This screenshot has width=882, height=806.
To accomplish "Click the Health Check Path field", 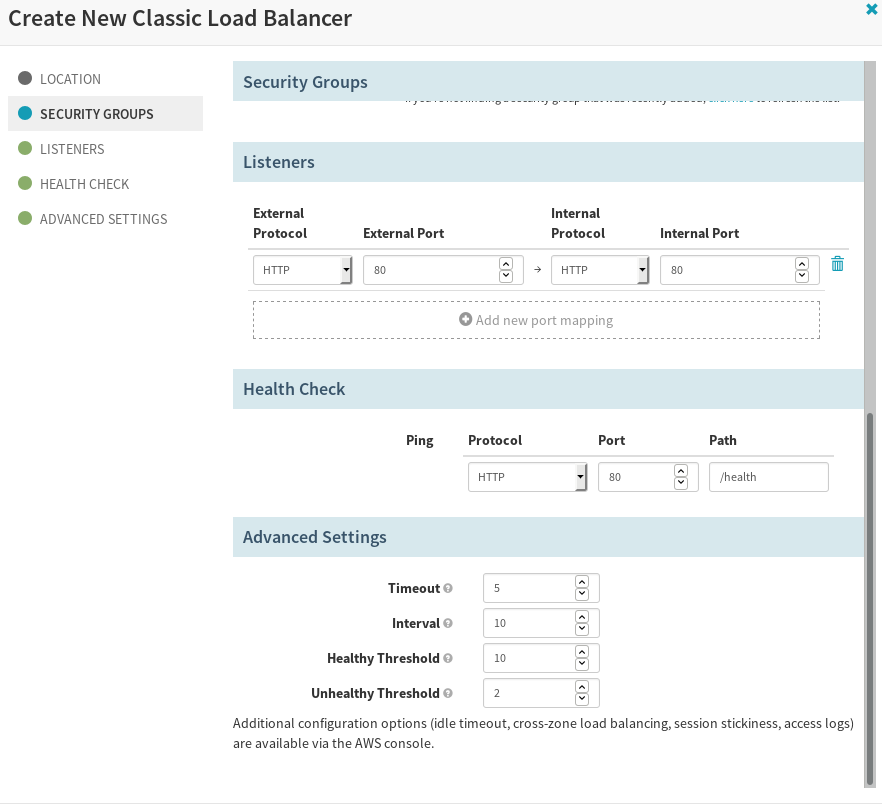I will click(x=768, y=477).
